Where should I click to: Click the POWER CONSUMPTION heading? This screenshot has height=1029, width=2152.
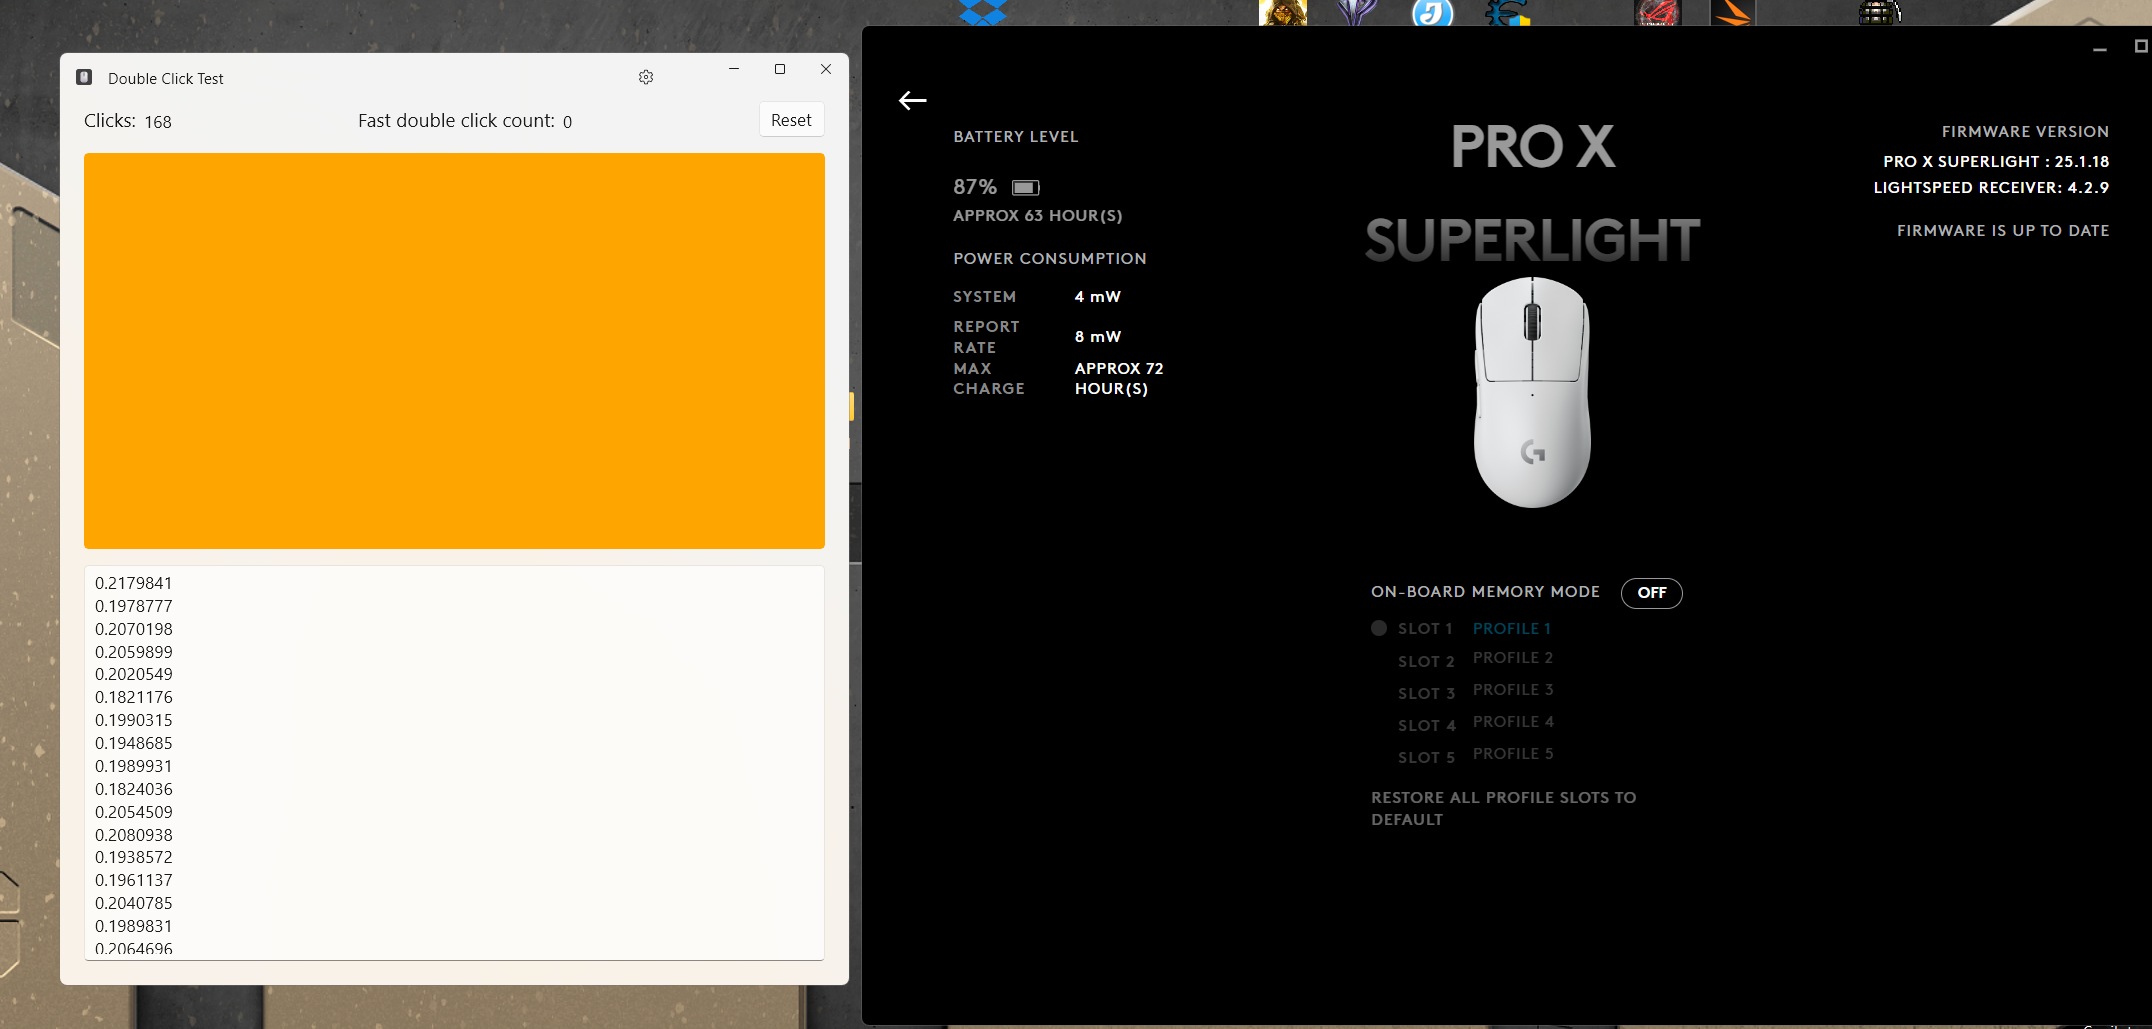click(1050, 259)
